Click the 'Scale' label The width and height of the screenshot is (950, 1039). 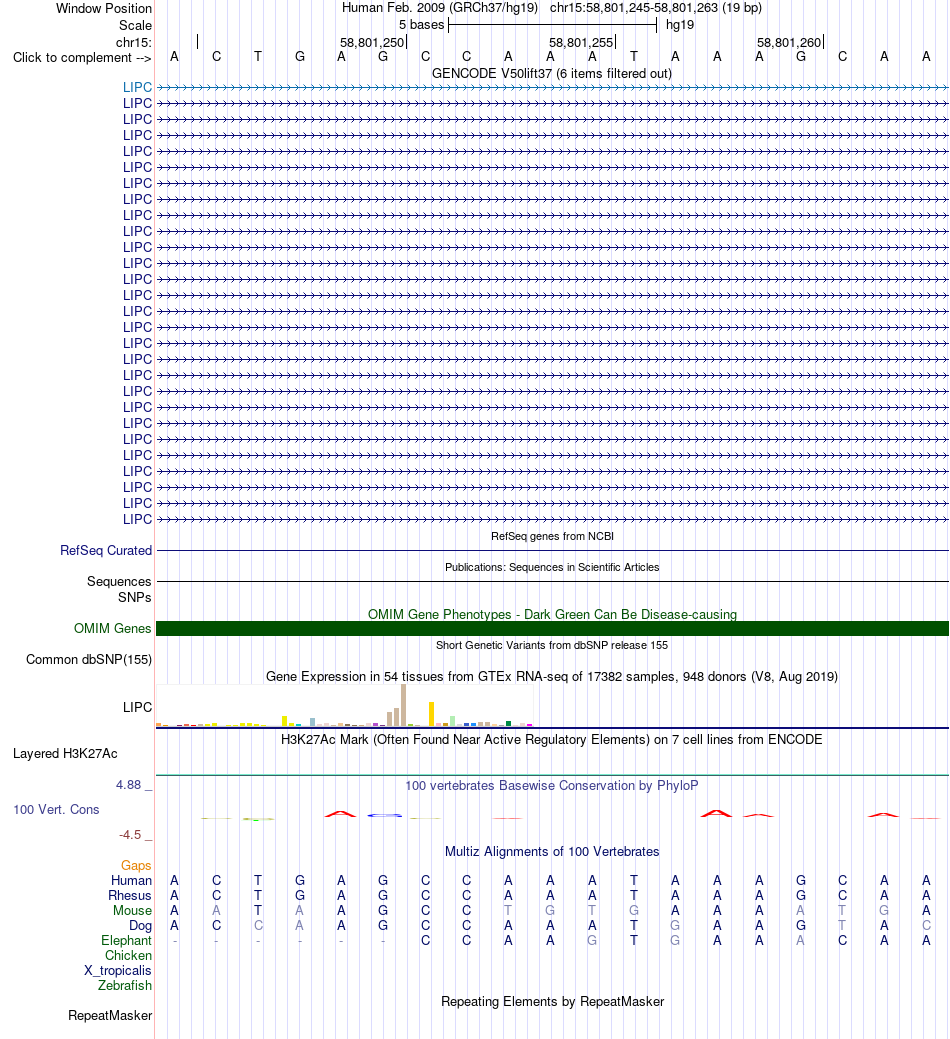135,26
